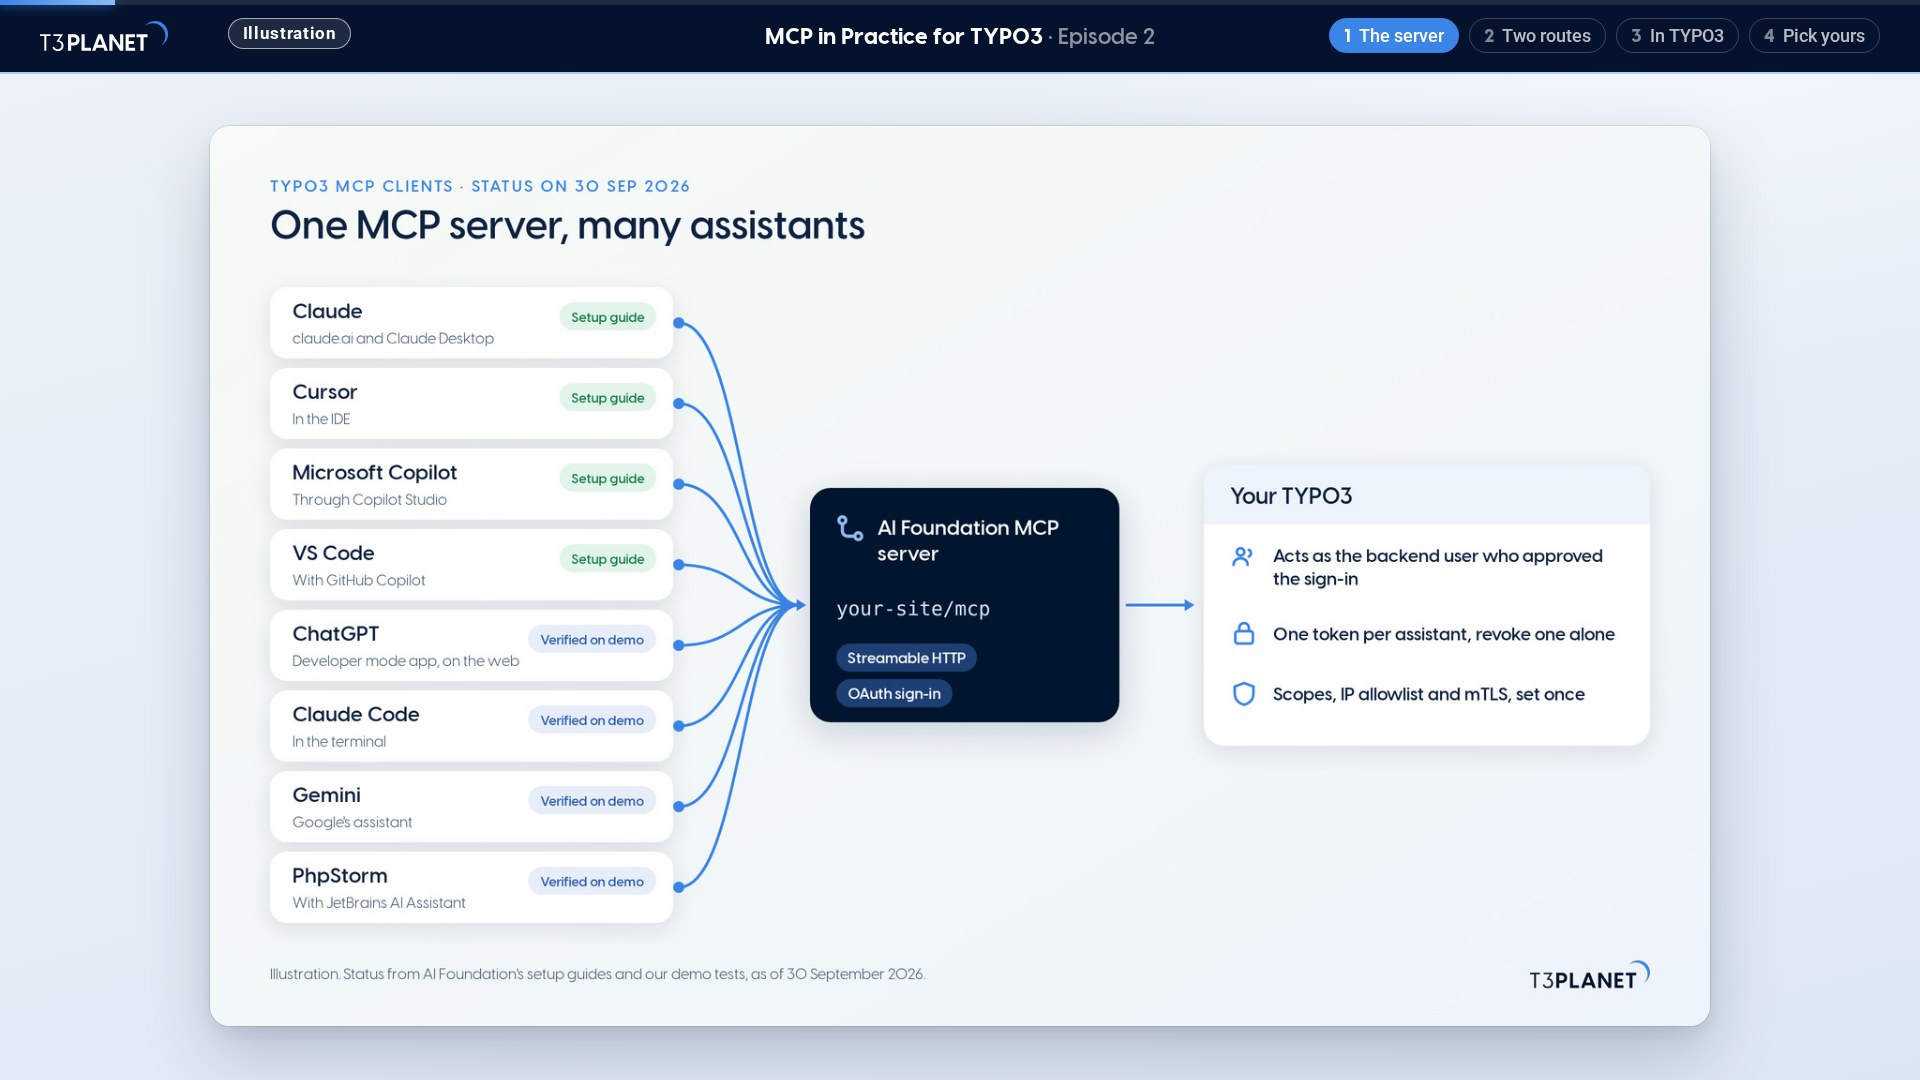Open Cursor's Setup guide badge
The width and height of the screenshot is (1920, 1080).
pyautogui.click(x=607, y=398)
